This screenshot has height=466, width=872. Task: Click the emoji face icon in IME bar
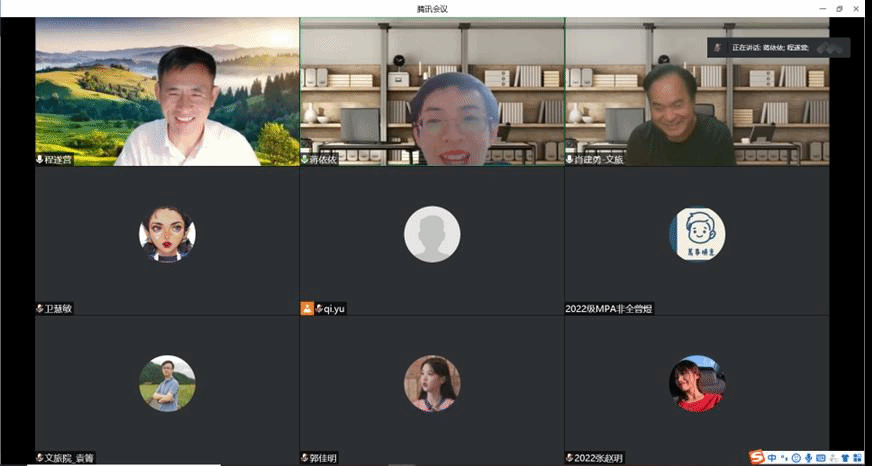pyautogui.click(x=796, y=457)
